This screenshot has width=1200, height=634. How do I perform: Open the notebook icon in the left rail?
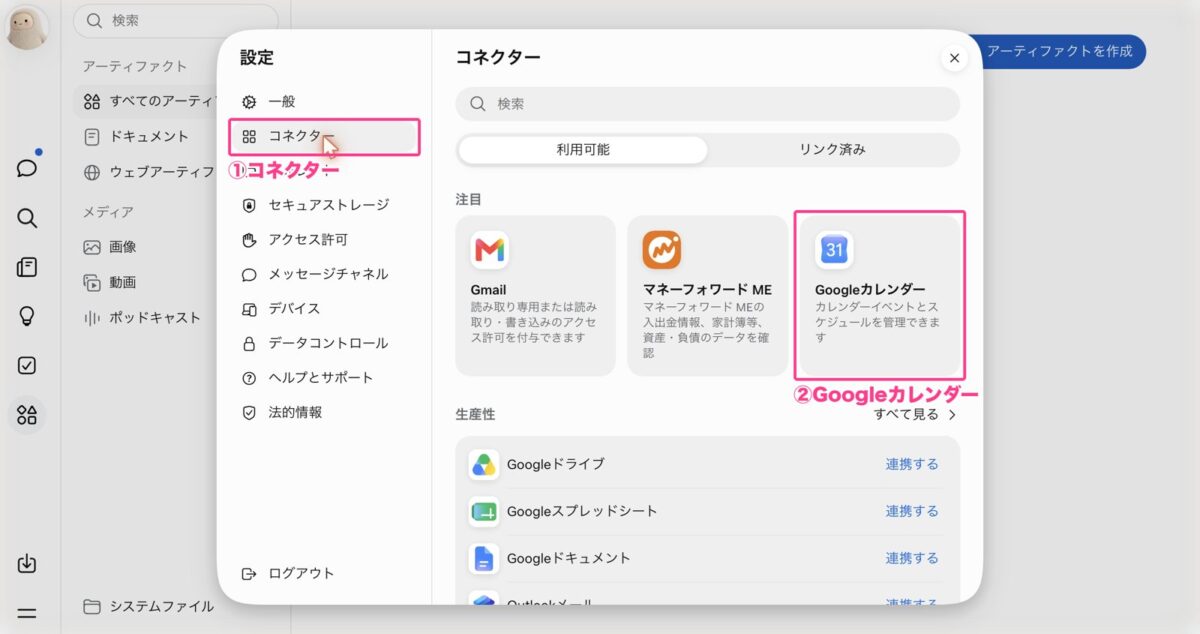(27, 267)
